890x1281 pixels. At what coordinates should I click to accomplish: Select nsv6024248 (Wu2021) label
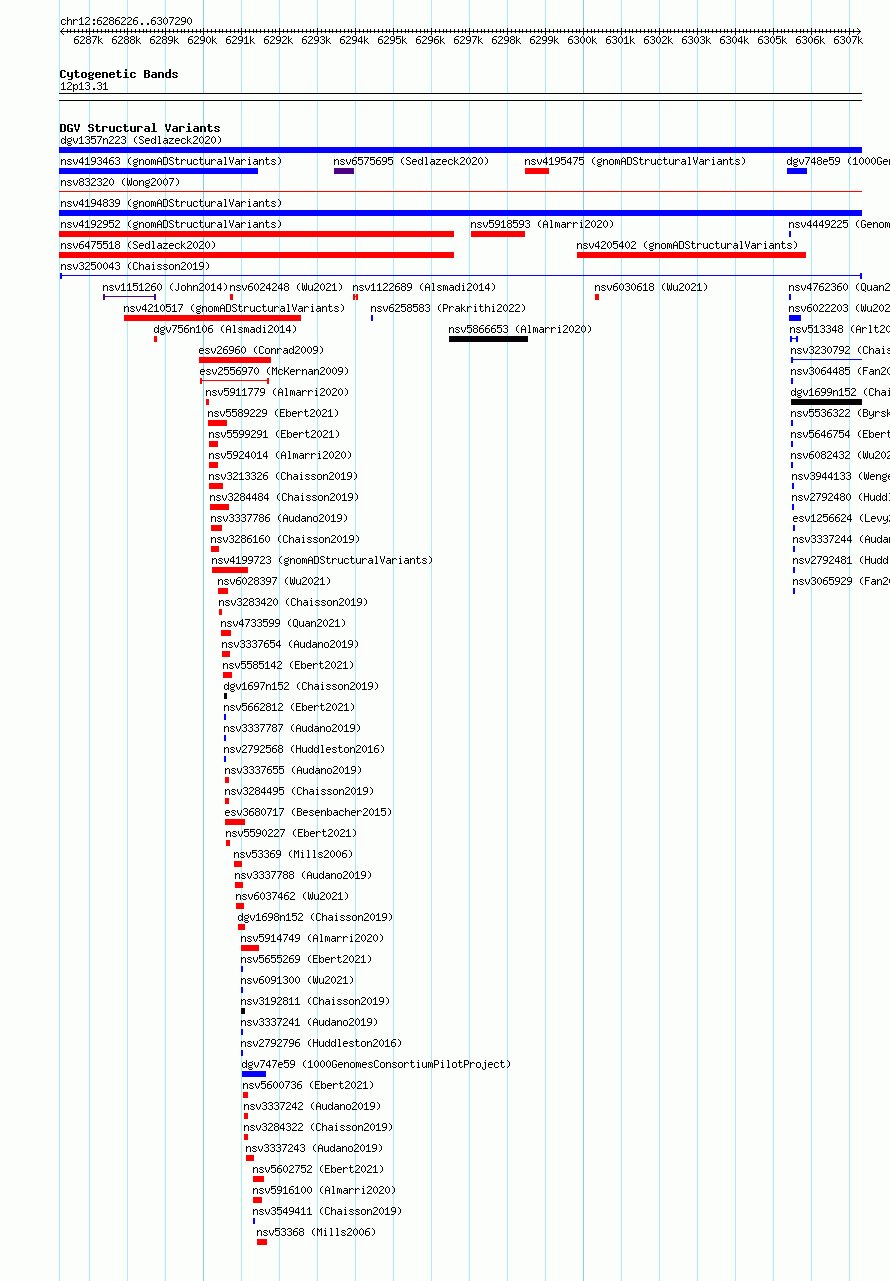pos(286,287)
